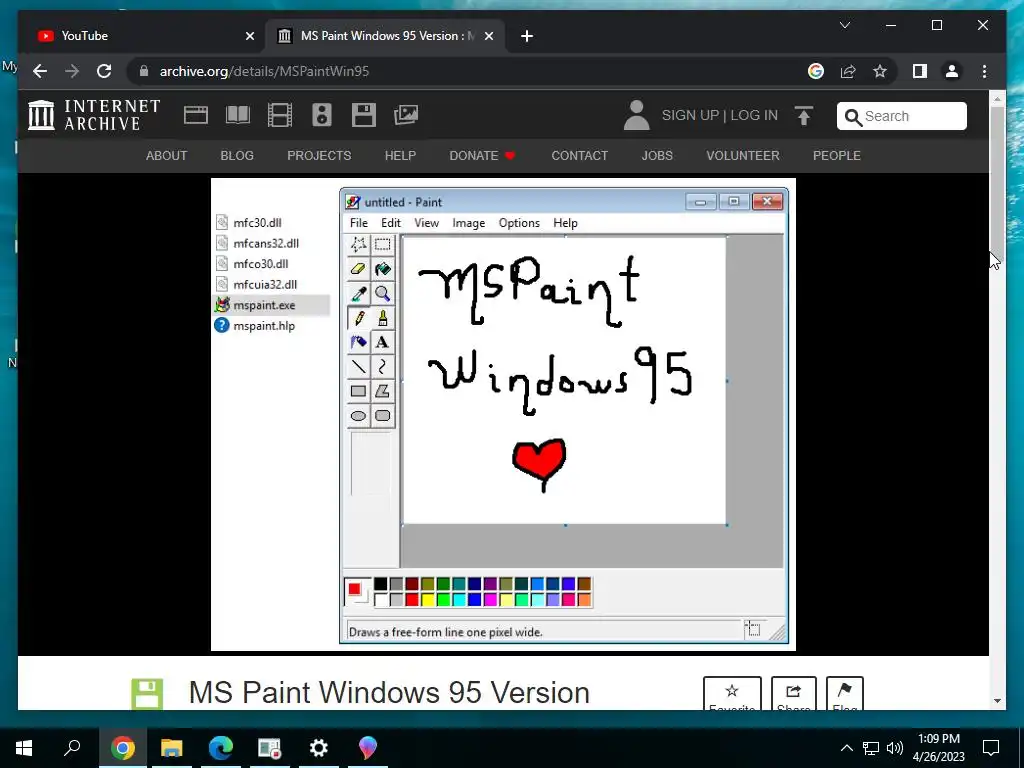Select the Pencil tool in Paint
The height and width of the screenshot is (768, 1024).
[x=359, y=318]
